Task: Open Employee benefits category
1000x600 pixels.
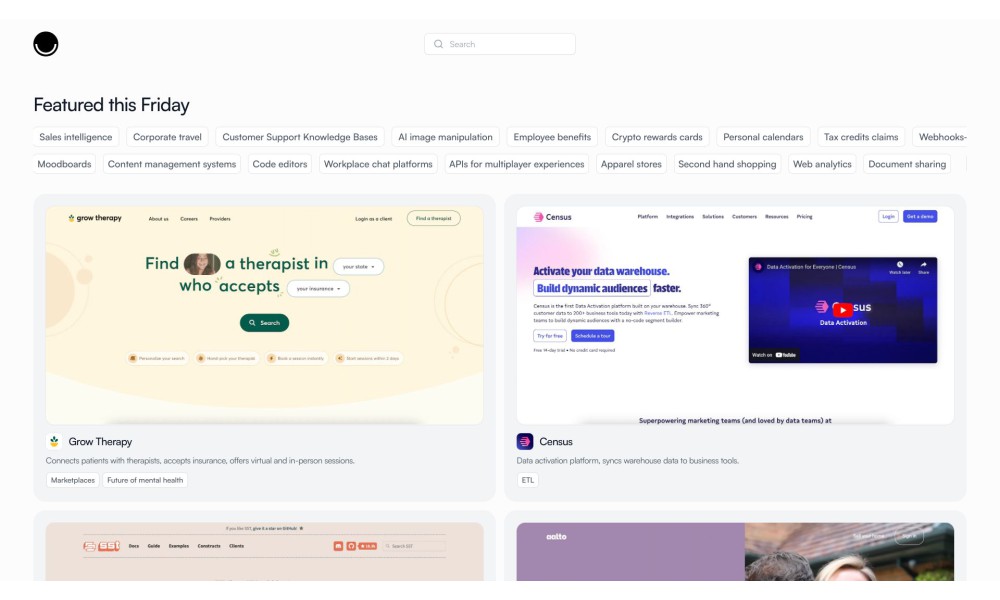Action: [552, 137]
